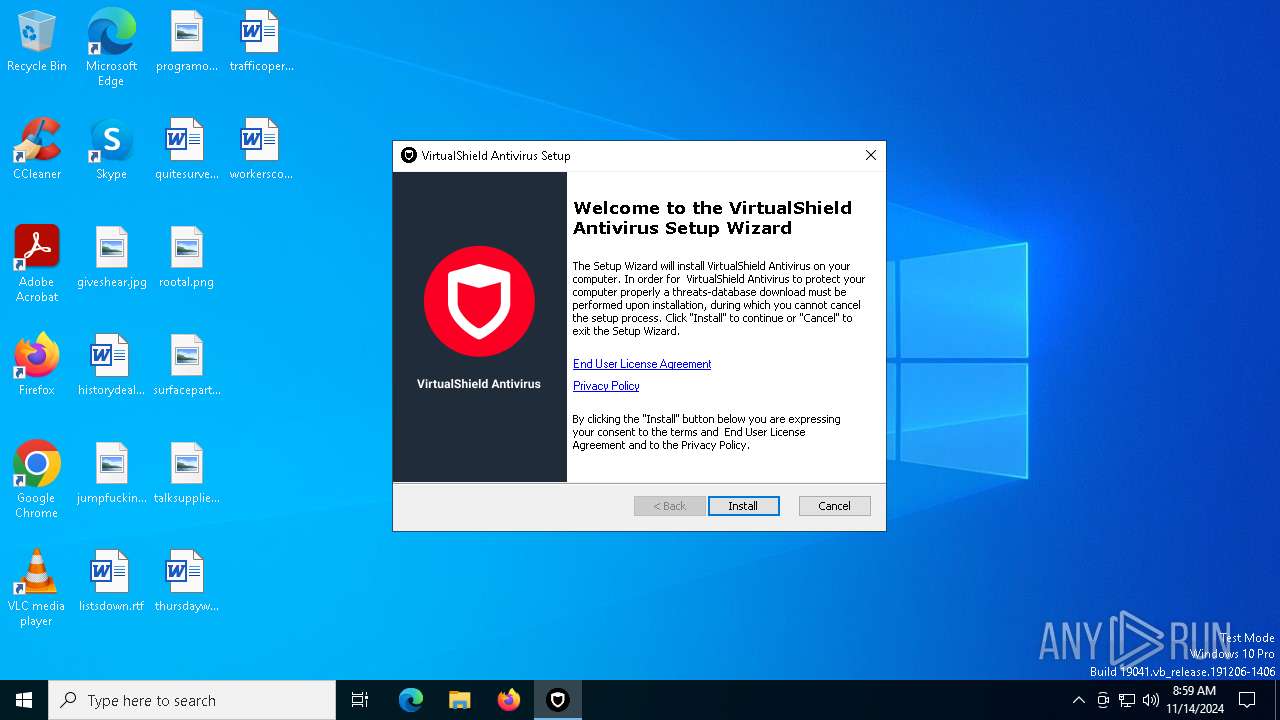Click Install in VirtualShield setup wizard
Image resolution: width=1280 pixels, height=720 pixels.
click(x=743, y=506)
